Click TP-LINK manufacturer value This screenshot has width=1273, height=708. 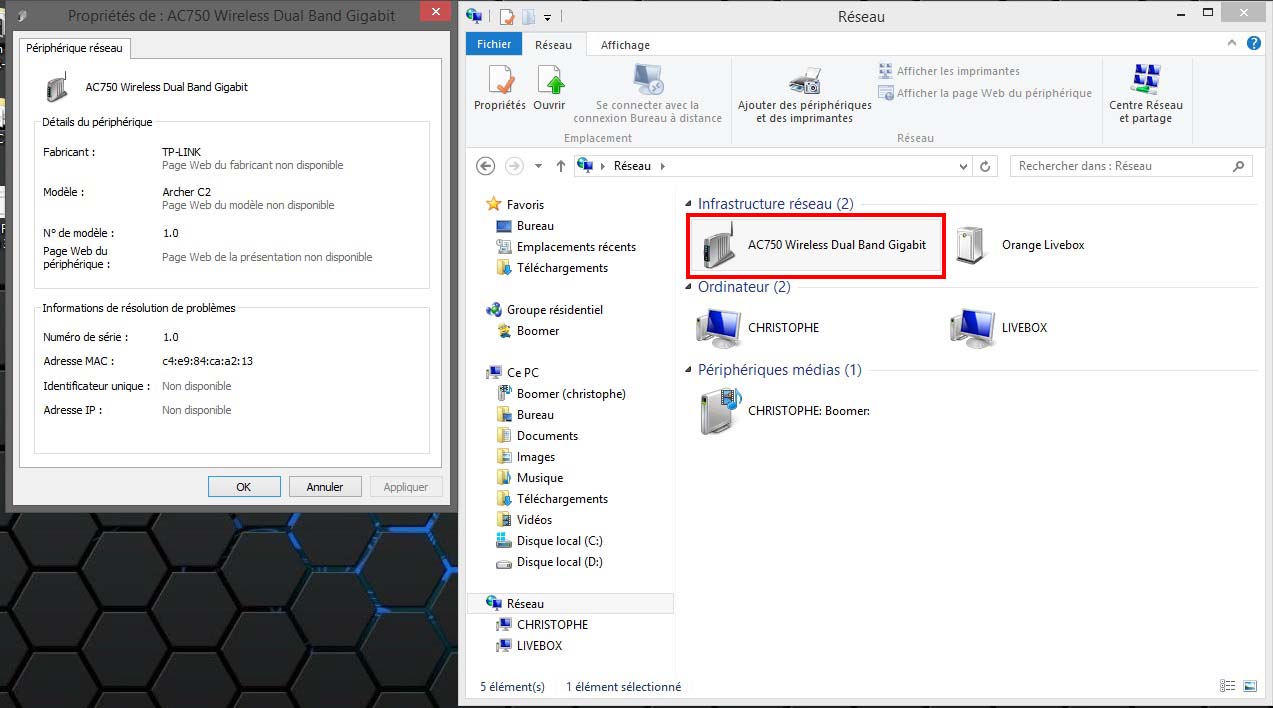coord(181,152)
